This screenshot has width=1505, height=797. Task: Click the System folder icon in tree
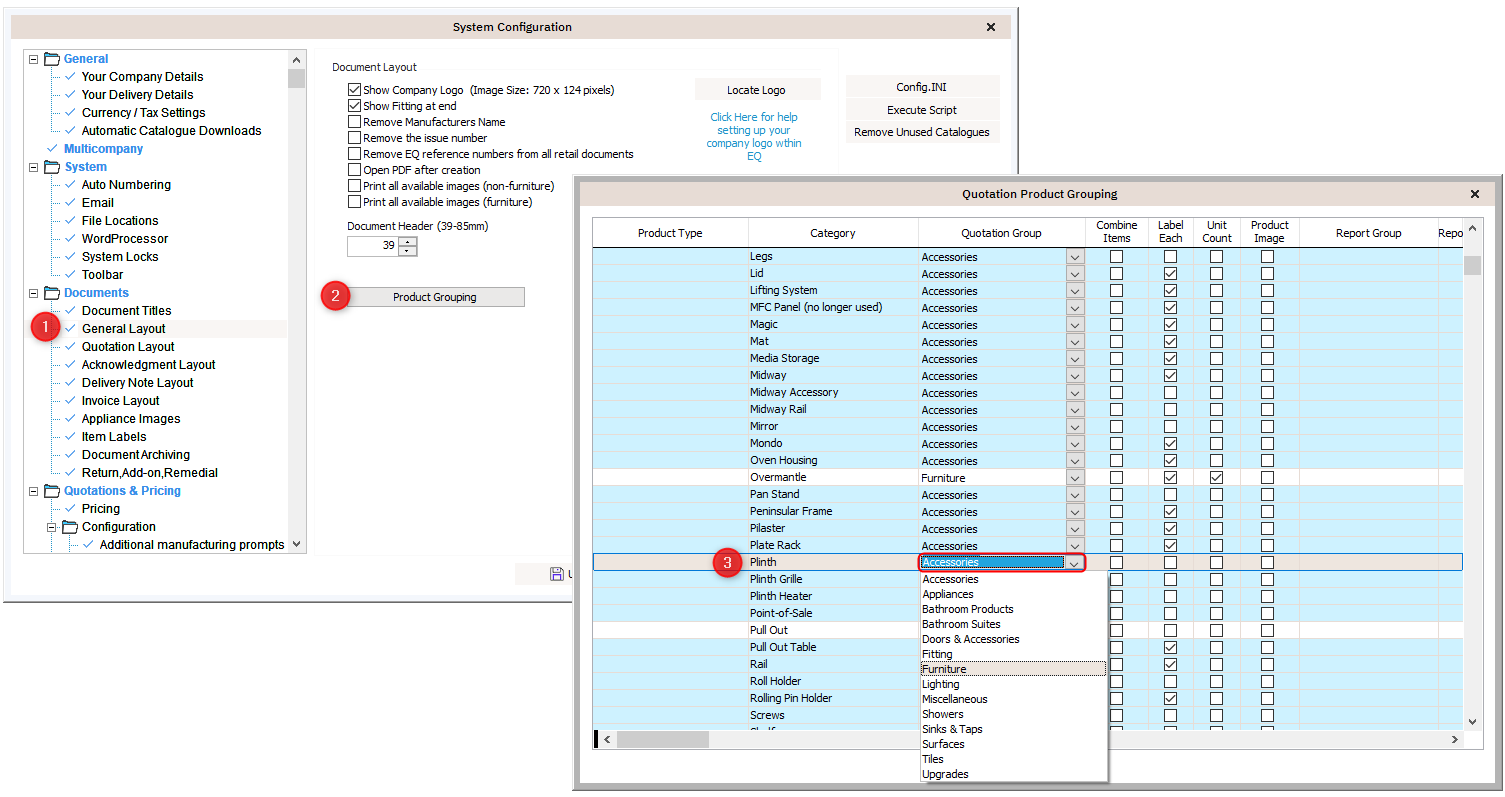51,167
